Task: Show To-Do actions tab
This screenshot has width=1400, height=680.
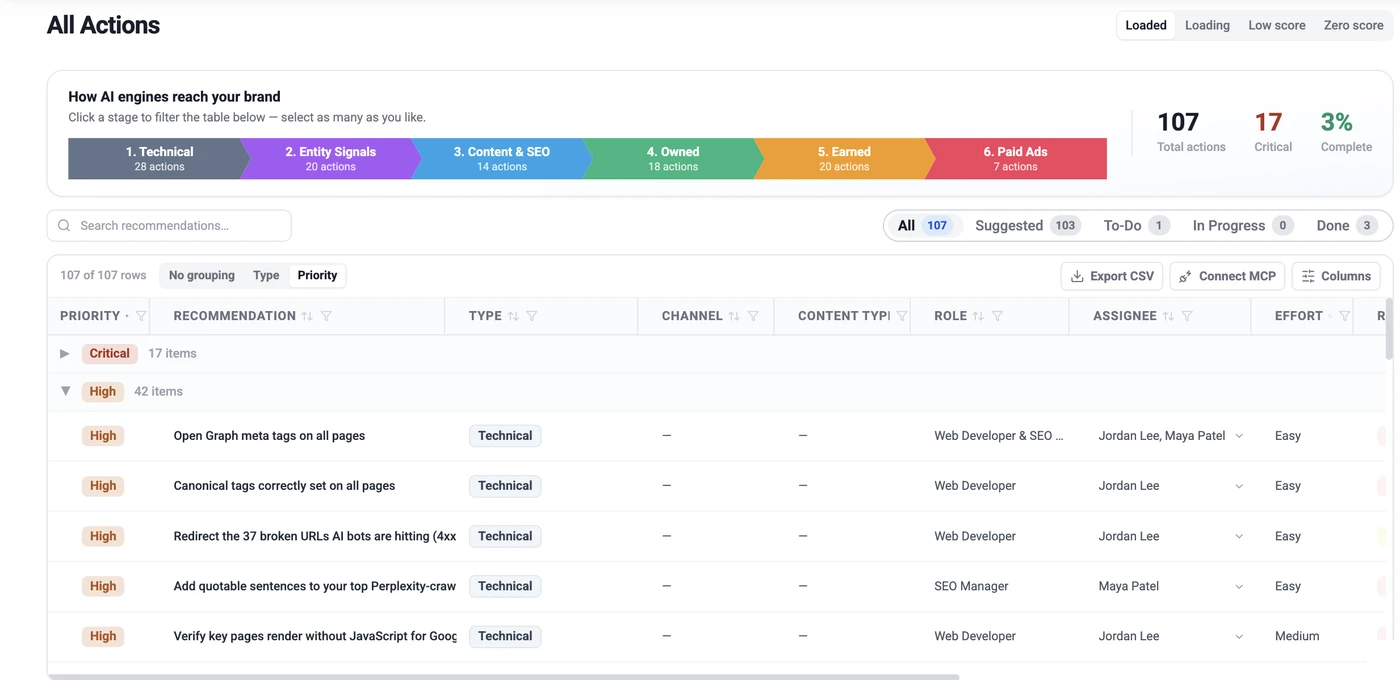Action: (1136, 226)
